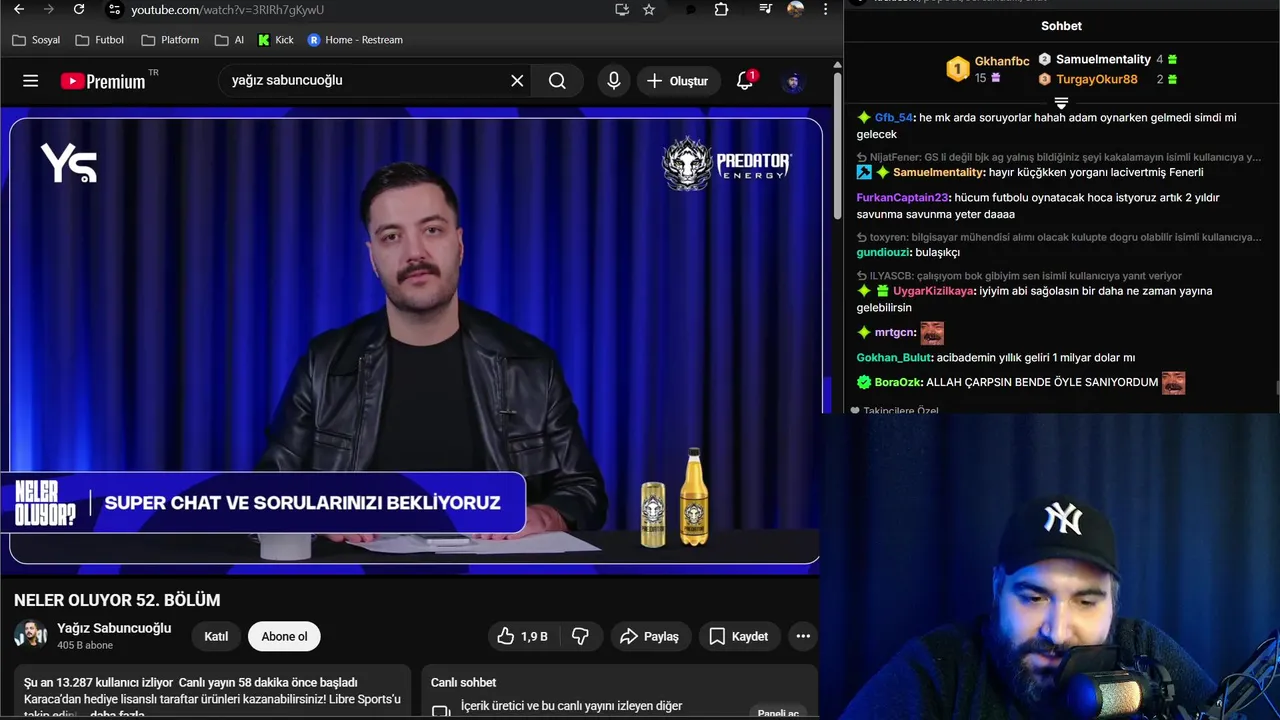
Task: Share the video with Paylaş
Action: (x=649, y=636)
